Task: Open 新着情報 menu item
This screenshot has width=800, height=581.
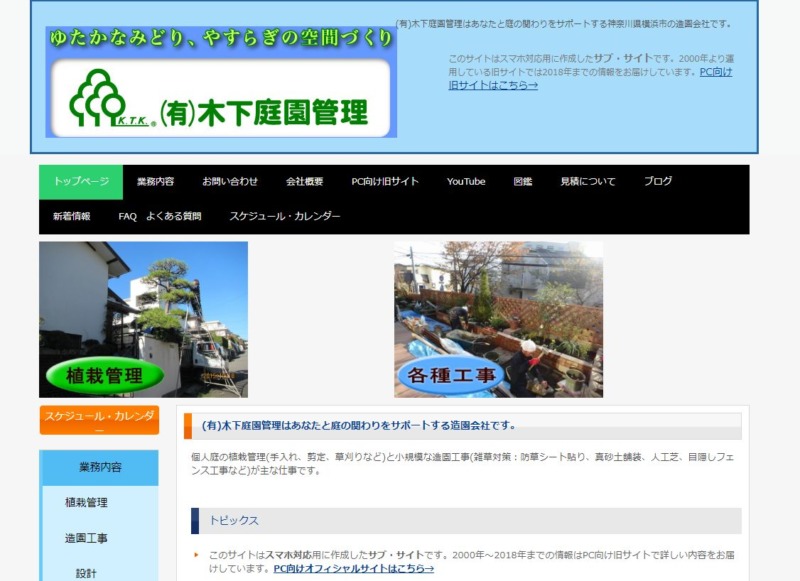Action: [71, 216]
